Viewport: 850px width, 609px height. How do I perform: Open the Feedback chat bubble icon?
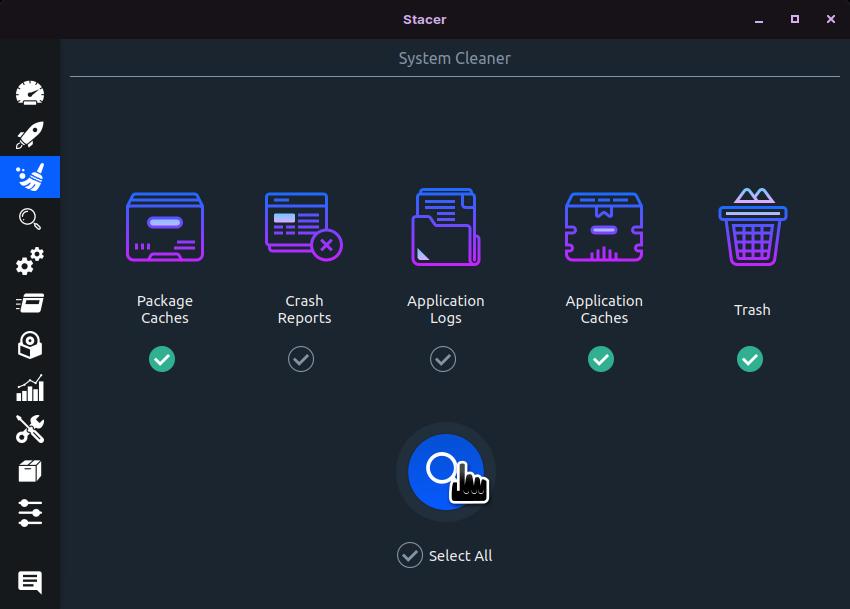pyautogui.click(x=30, y=582)
